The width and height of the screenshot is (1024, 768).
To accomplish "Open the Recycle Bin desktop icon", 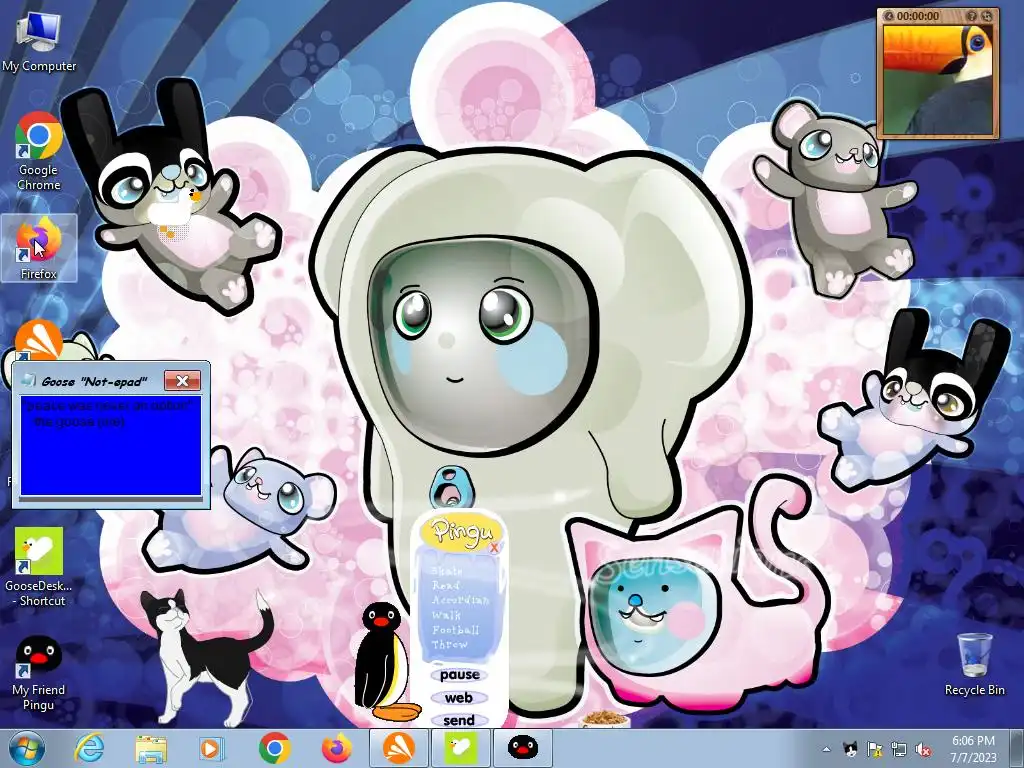I will pyautogui.click(x=974, y=664).
